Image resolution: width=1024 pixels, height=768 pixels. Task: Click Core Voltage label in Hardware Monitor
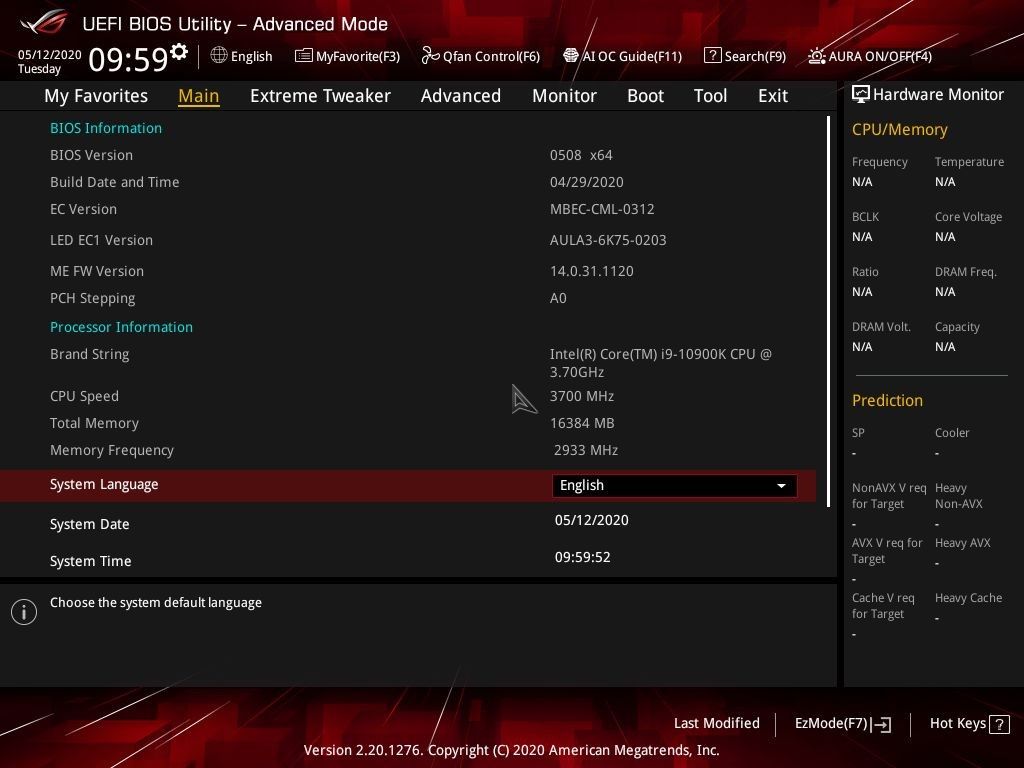[x=968, y=217]
